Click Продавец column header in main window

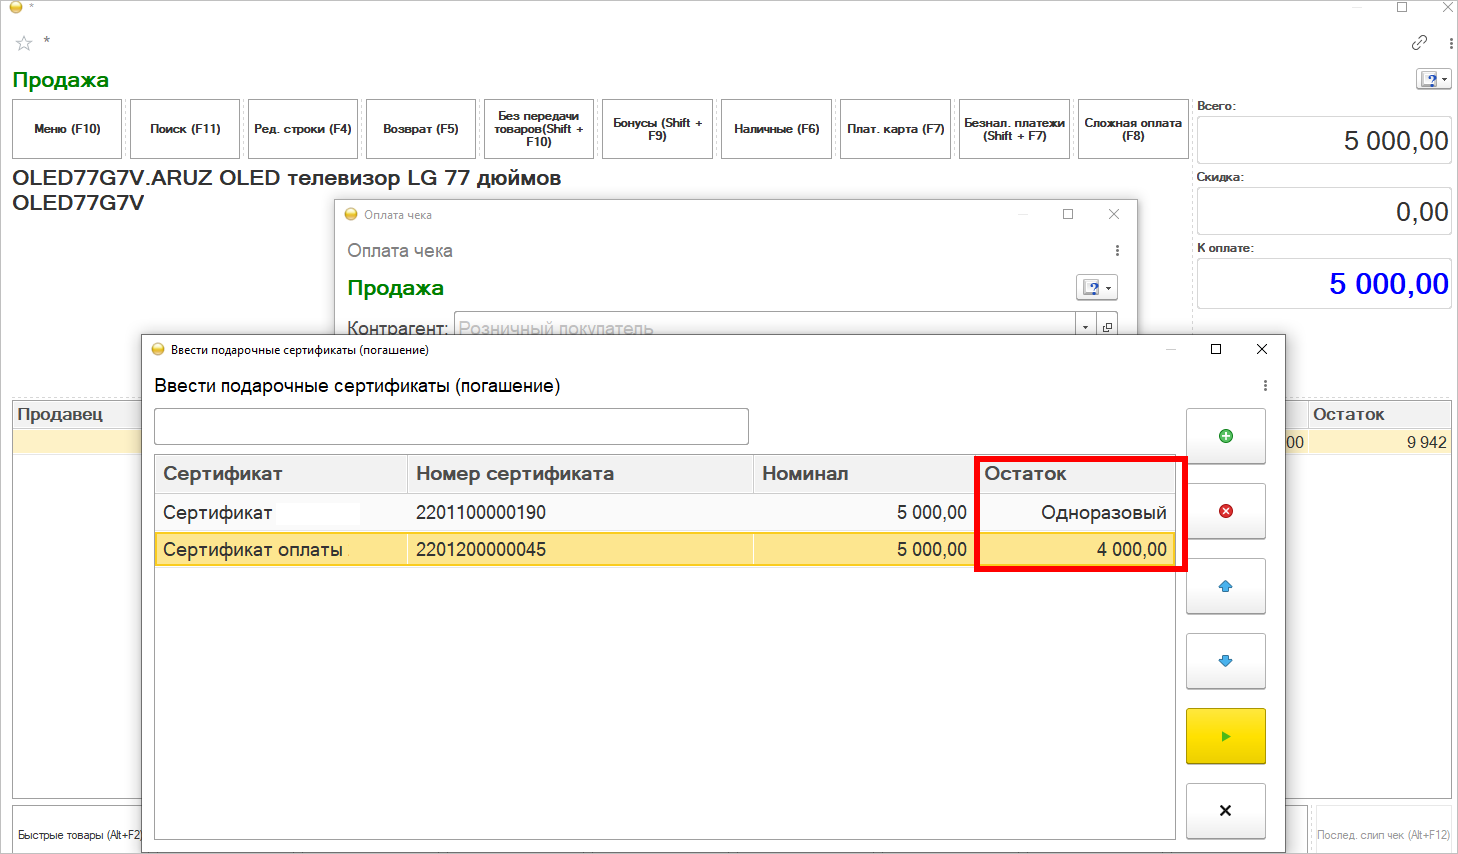pos(77,414)
